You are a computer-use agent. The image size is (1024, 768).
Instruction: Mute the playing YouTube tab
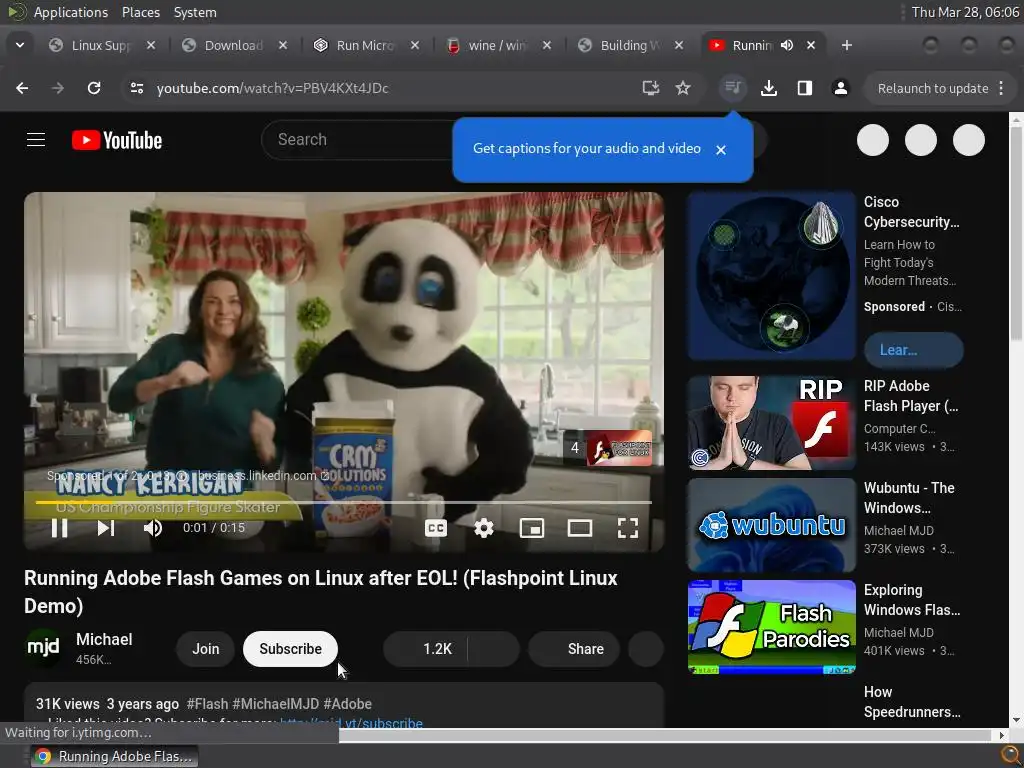[x=787, y=45]
